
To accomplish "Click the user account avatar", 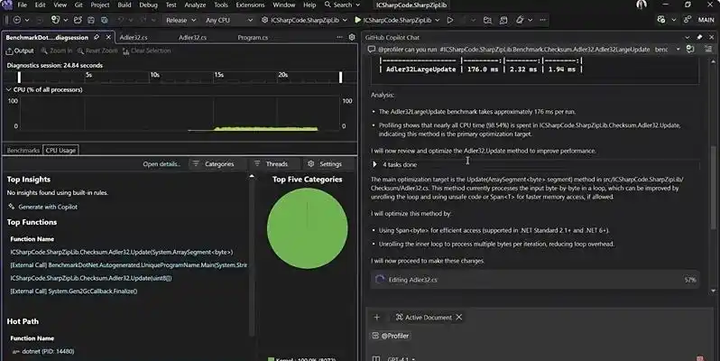I will click(x=641, y=5).
